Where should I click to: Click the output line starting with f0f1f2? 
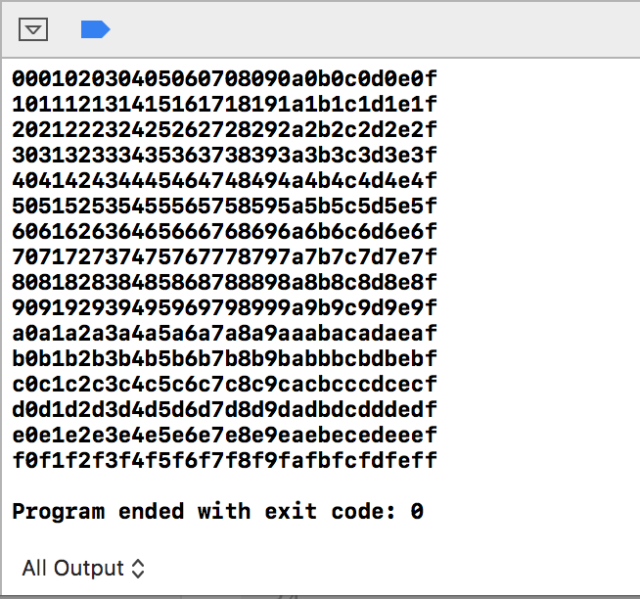[x=224, y=461]
